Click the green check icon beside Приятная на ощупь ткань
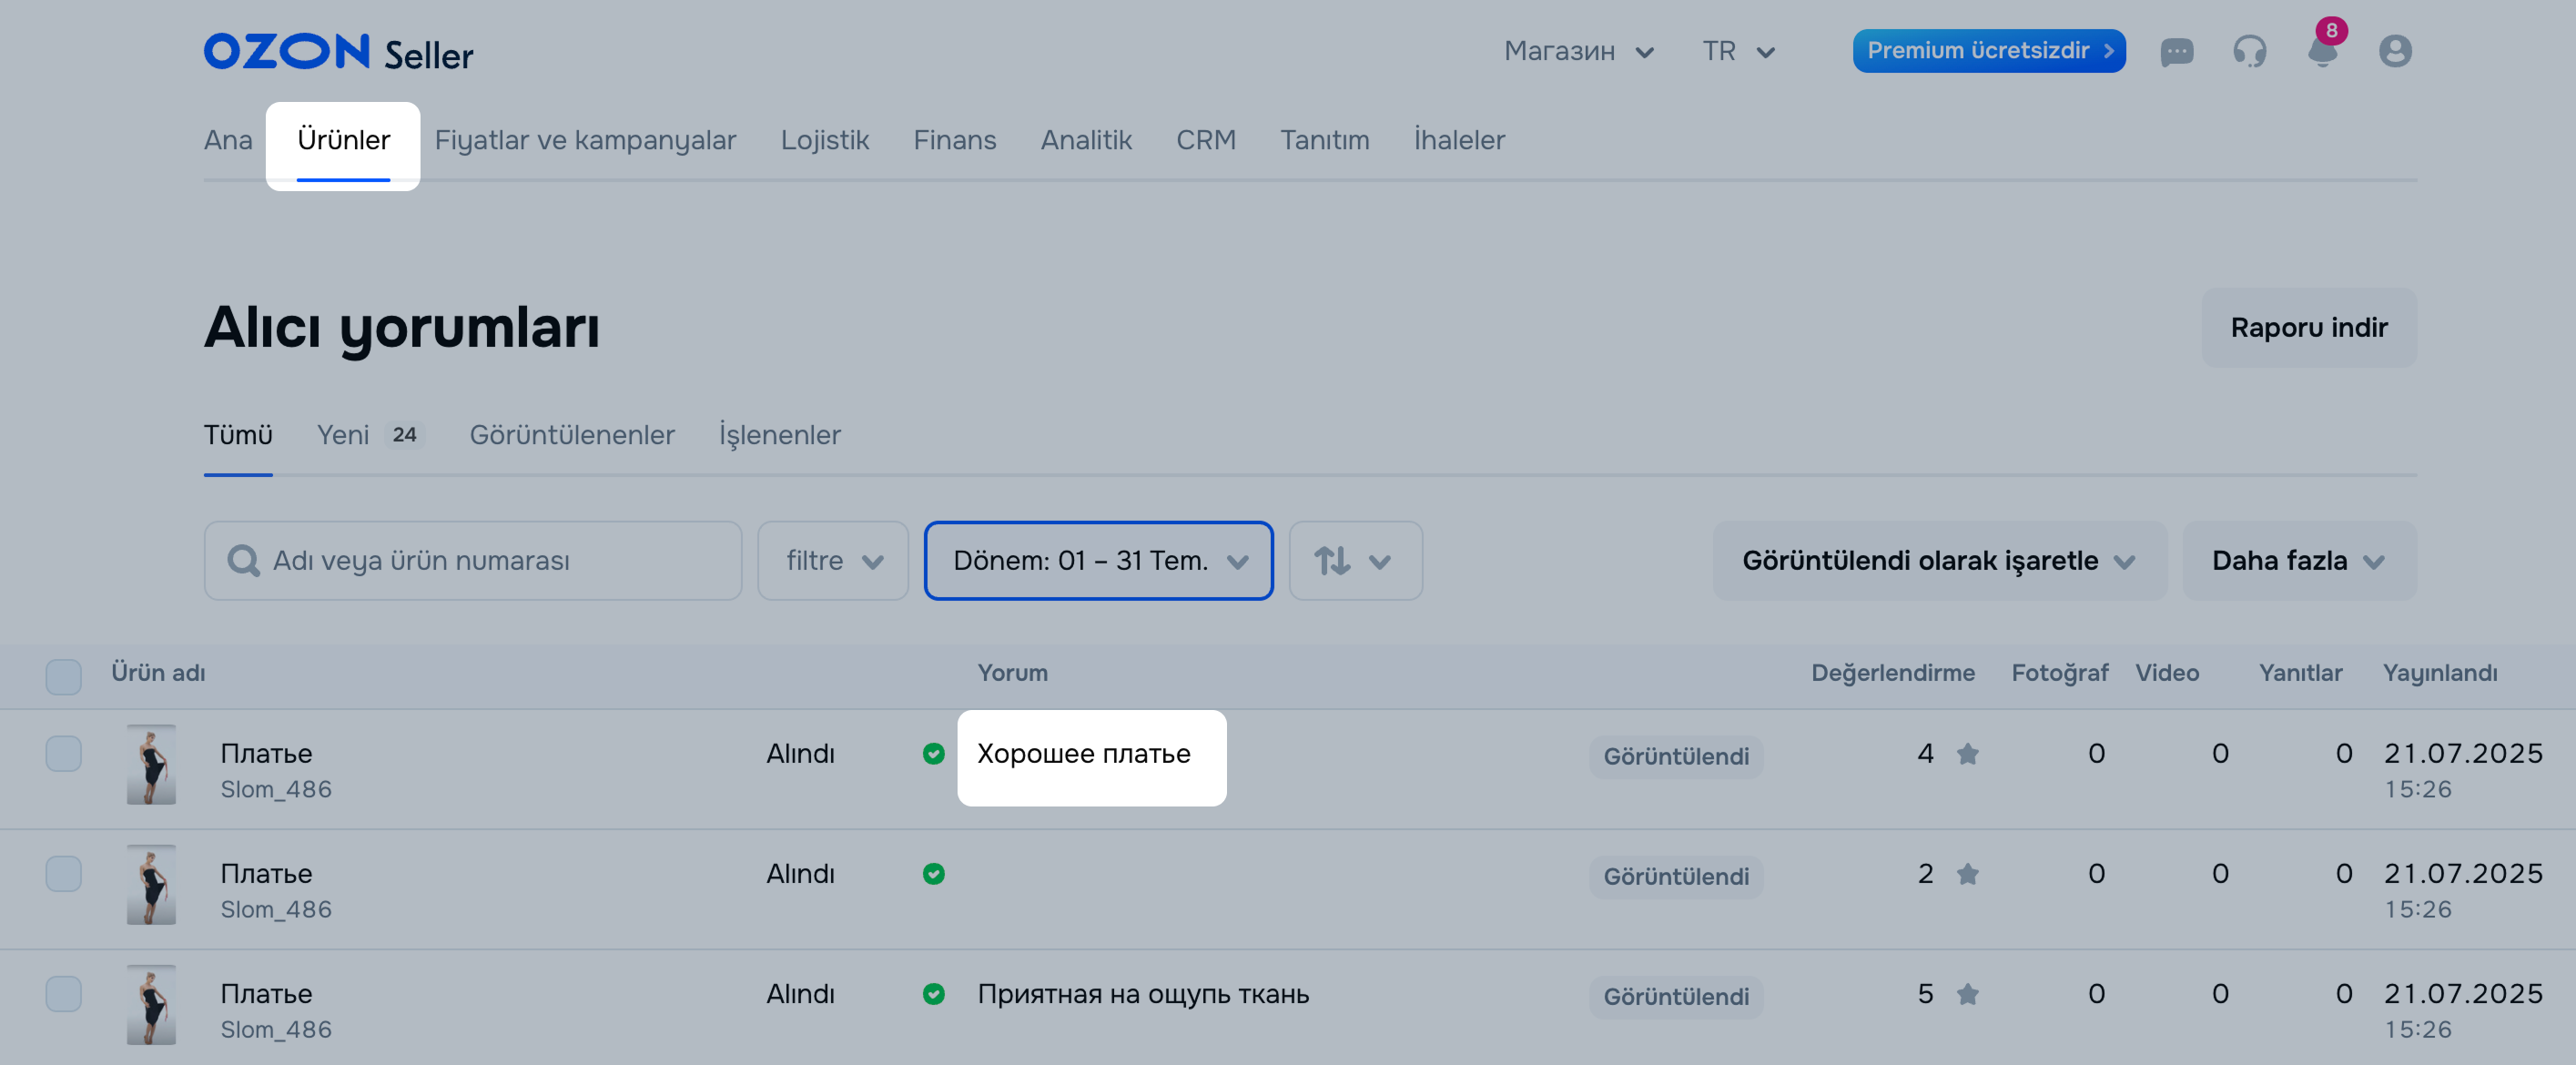Viewport: 2576px width, 1065px height. pos(933,993)
